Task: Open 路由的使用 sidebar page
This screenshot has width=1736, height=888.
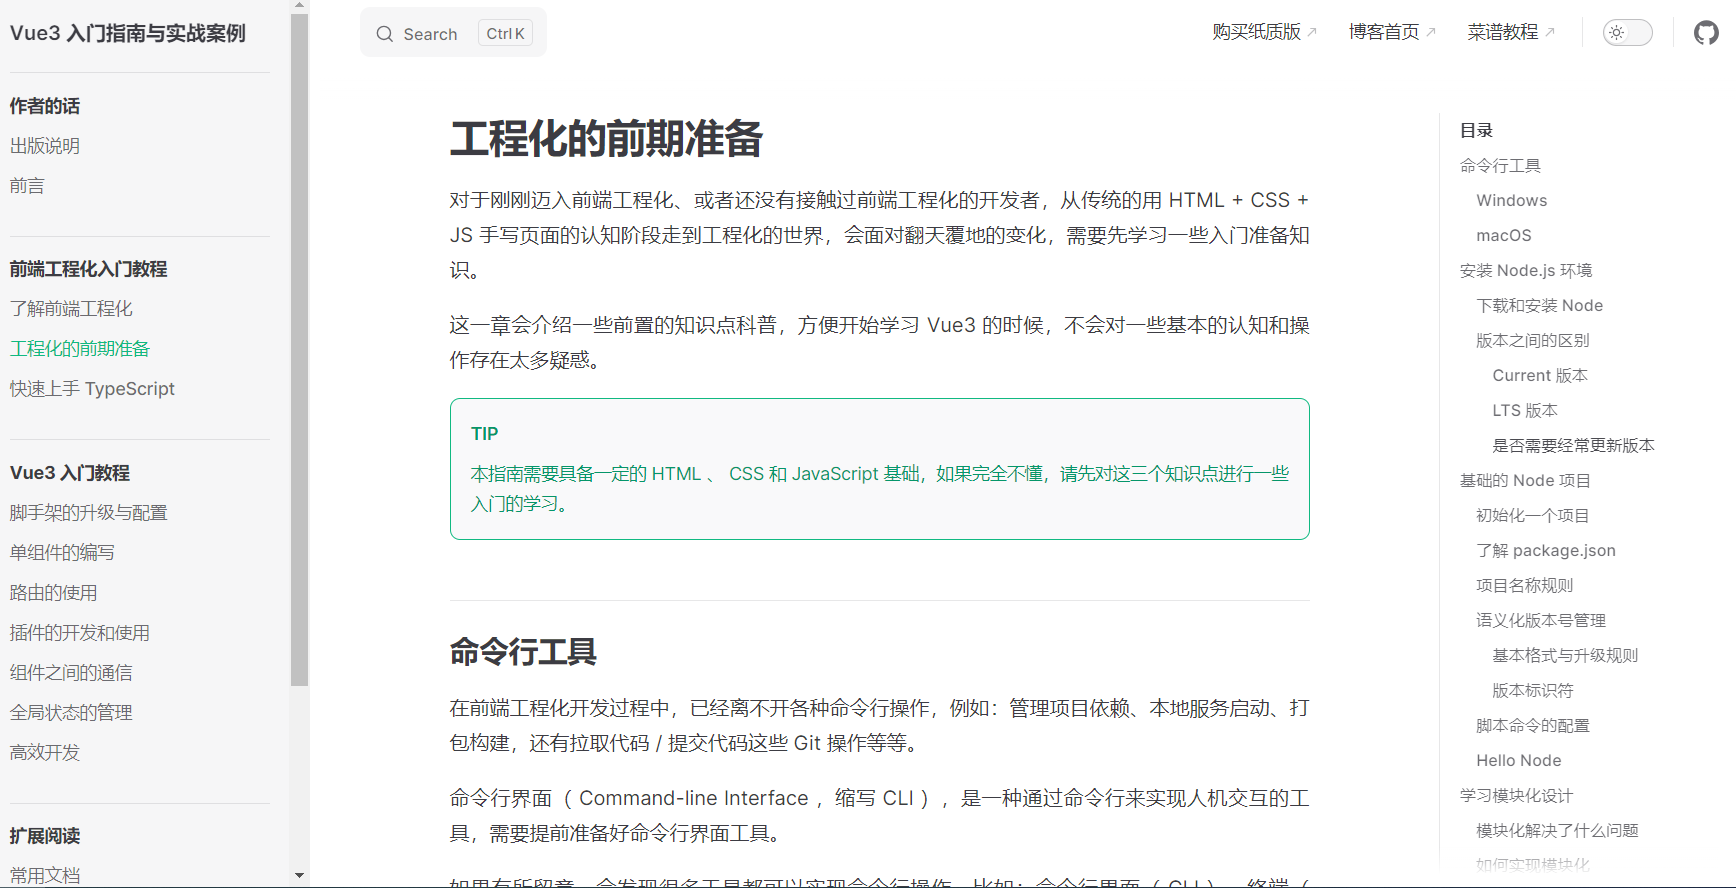Action: [54, 593]
